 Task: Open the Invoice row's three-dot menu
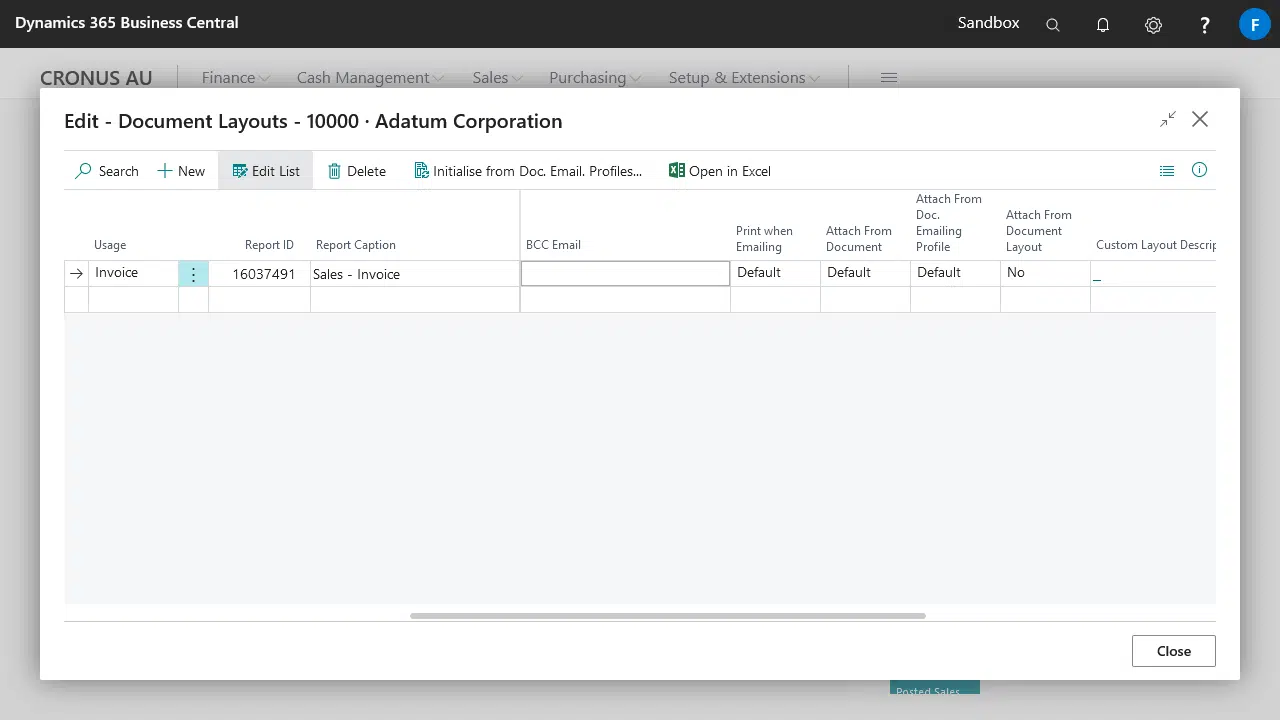193,274
